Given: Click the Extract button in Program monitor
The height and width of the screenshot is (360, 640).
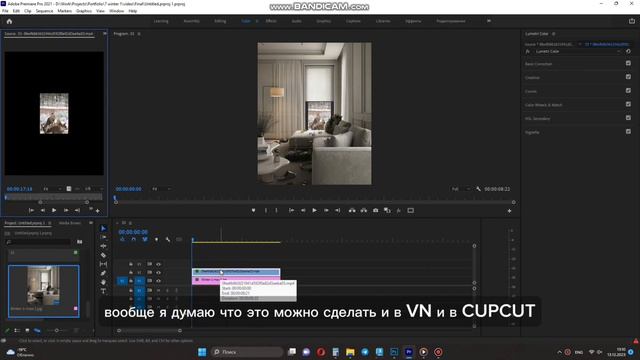Looking at the screenshot, I should click(x=364, y=211).
